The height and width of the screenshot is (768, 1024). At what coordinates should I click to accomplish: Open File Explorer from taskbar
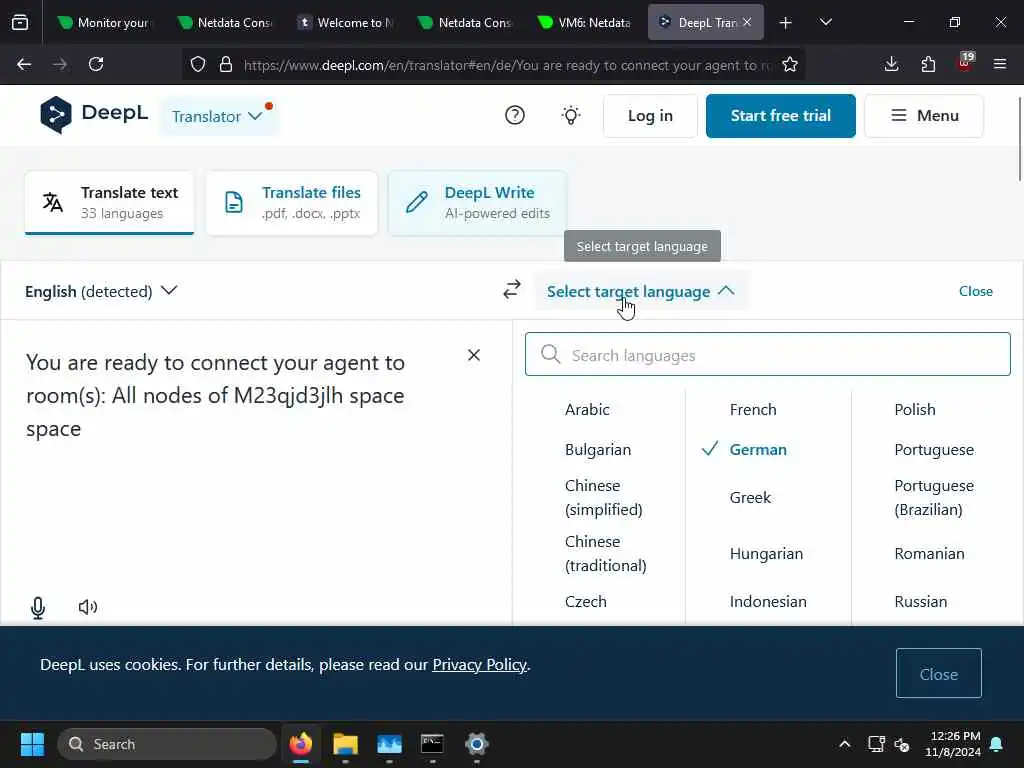(x=345, y=744)
